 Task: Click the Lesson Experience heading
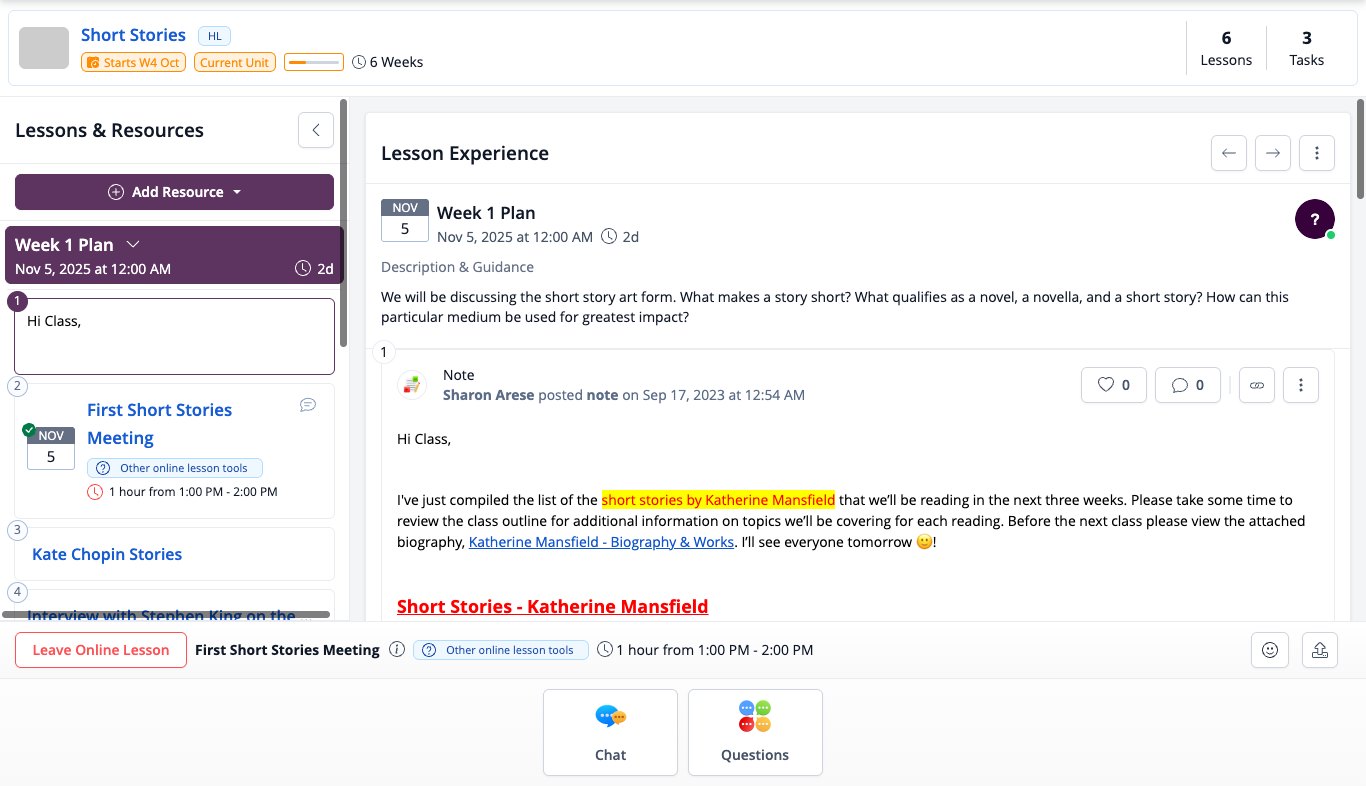click(x=465, y=153)
